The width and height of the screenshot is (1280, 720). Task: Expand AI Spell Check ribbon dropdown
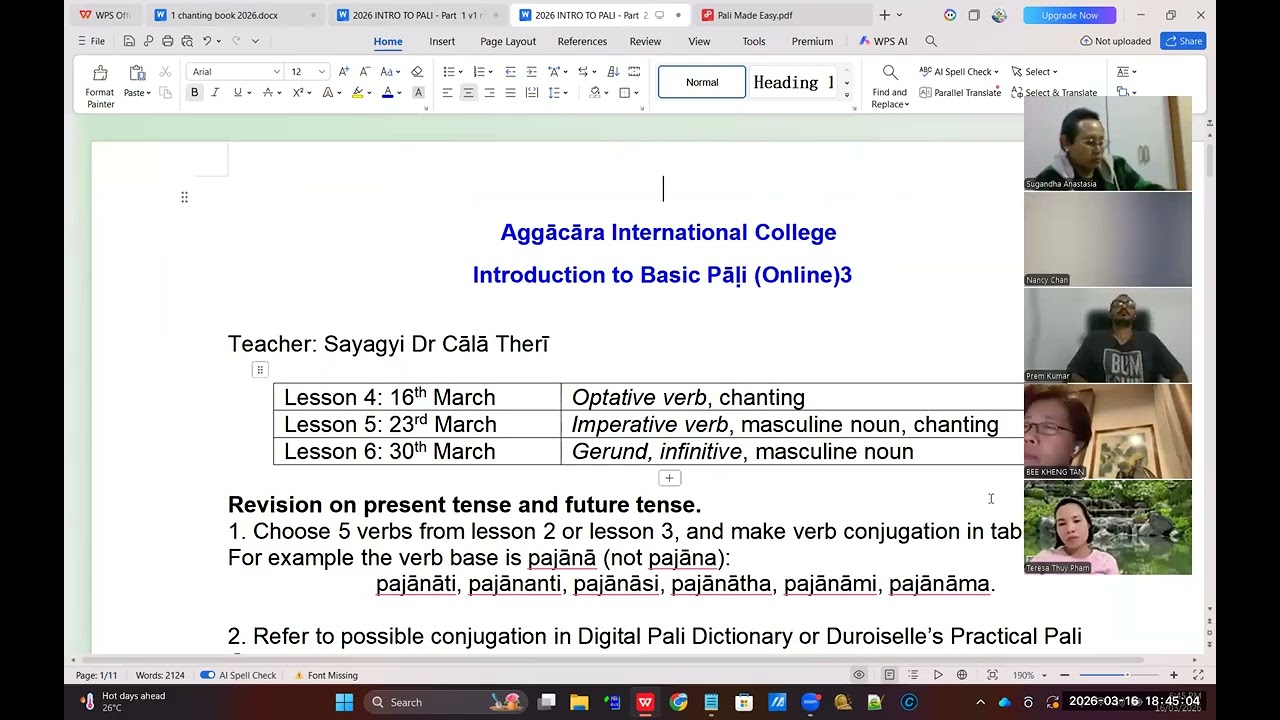[996, 72]
